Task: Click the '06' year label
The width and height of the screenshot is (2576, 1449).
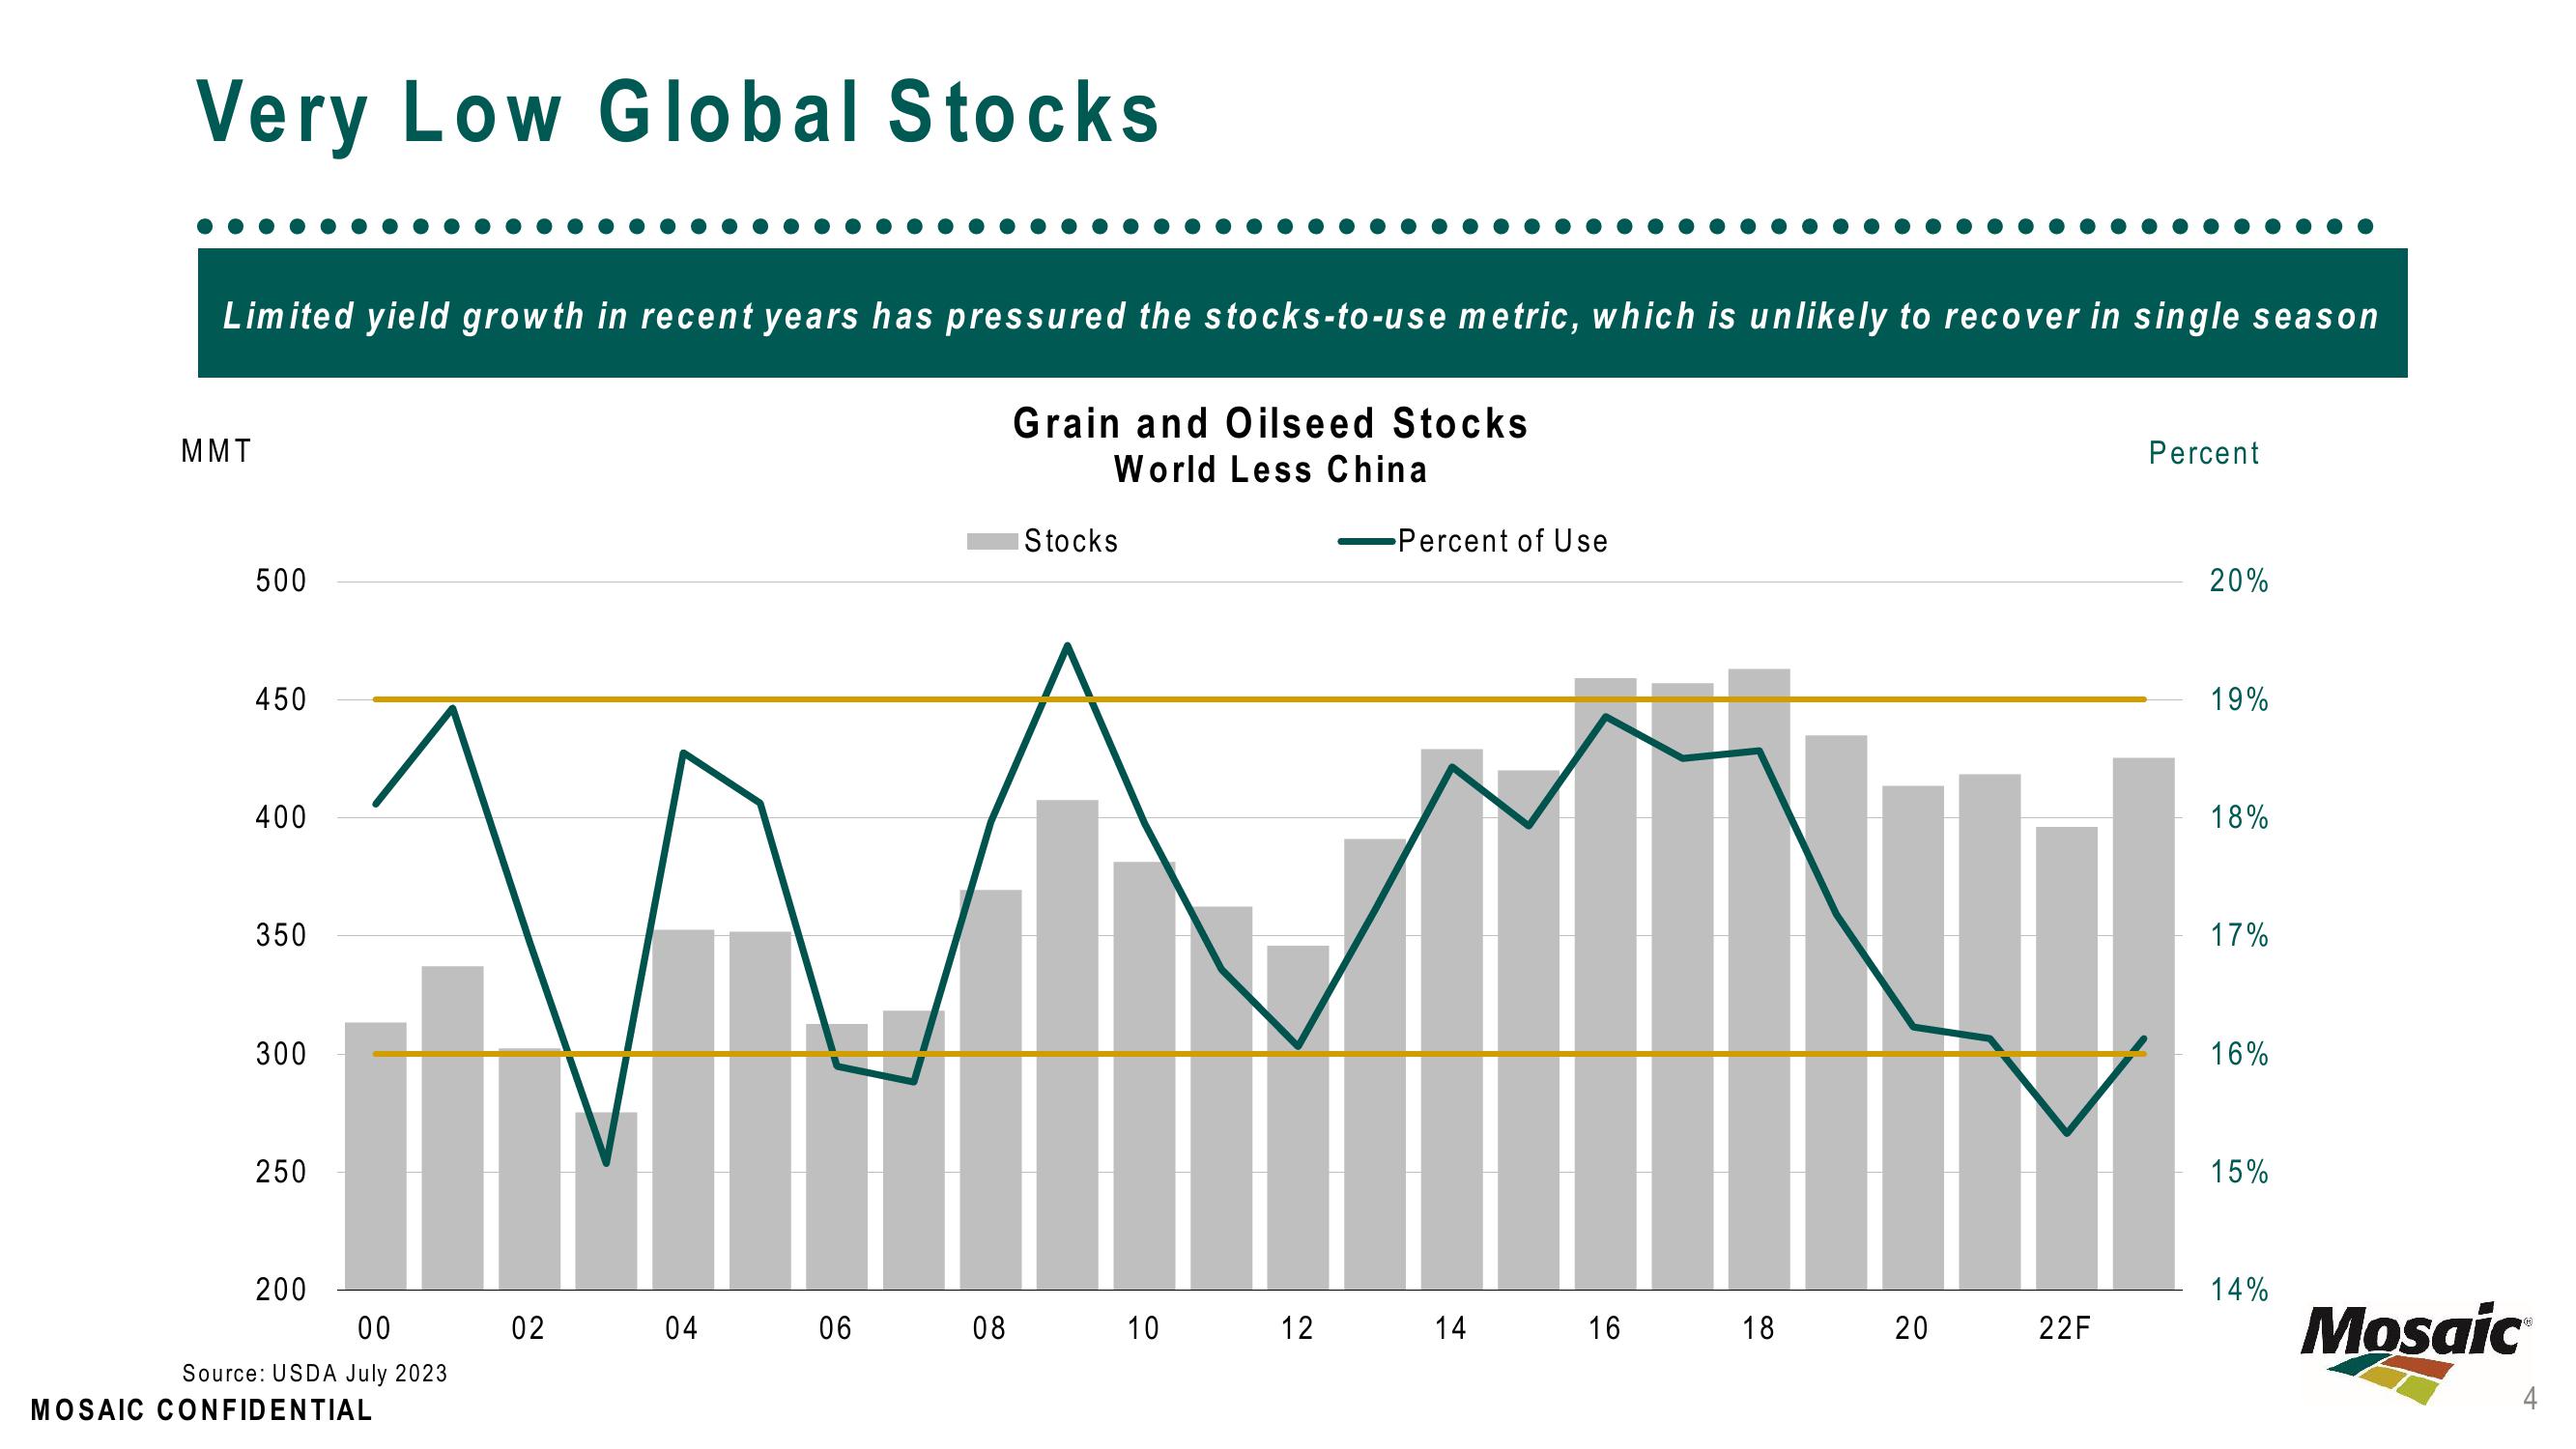Action: coord(836,1328)
